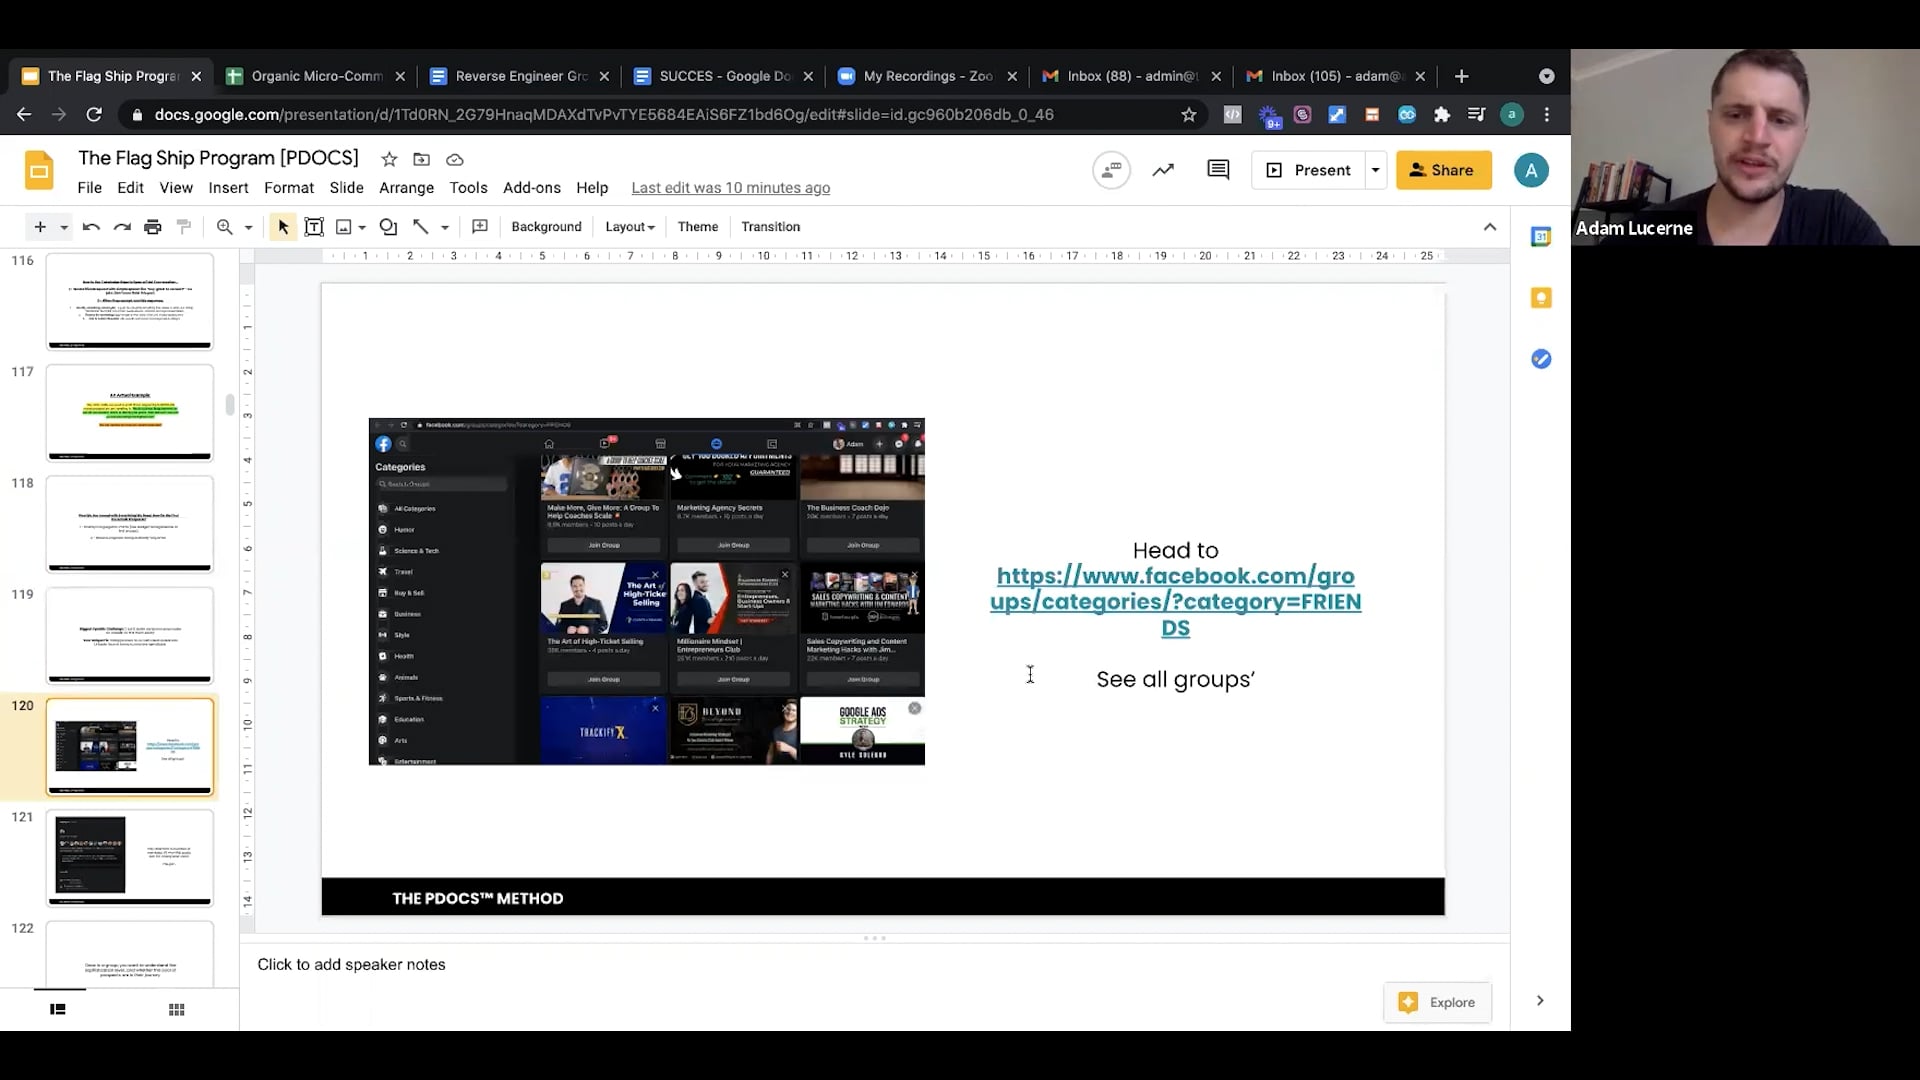Click the account avatar A

coord(1530,170)
